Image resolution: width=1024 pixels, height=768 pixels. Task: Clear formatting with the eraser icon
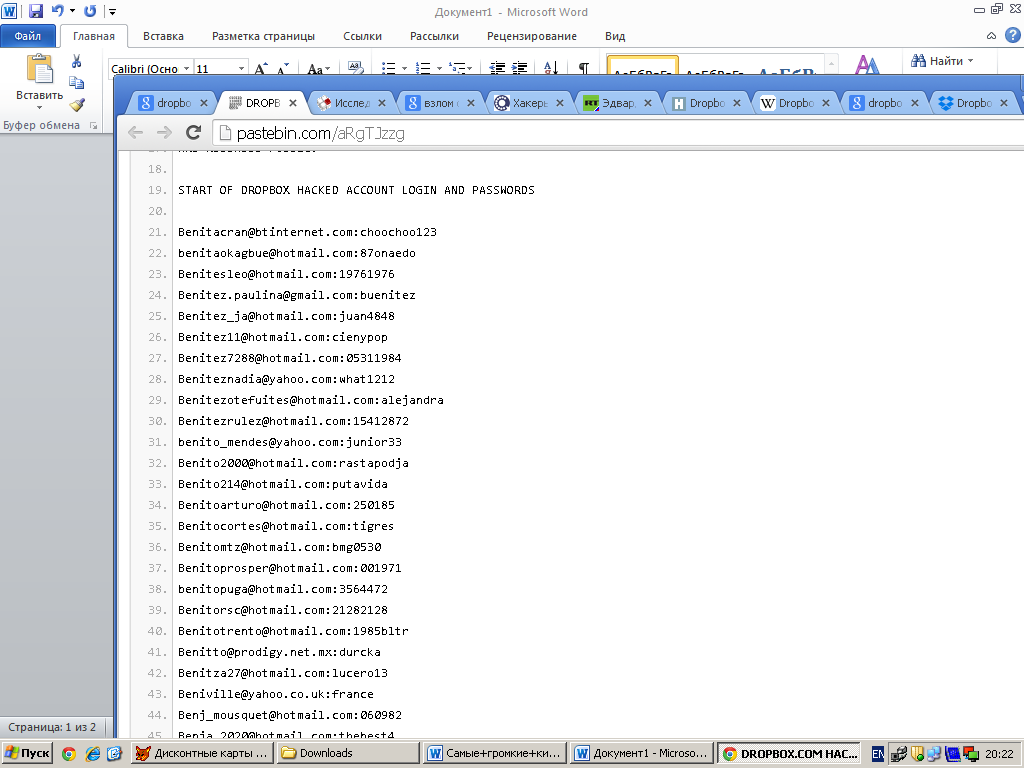pyautogui.click(x=355, y=68)
